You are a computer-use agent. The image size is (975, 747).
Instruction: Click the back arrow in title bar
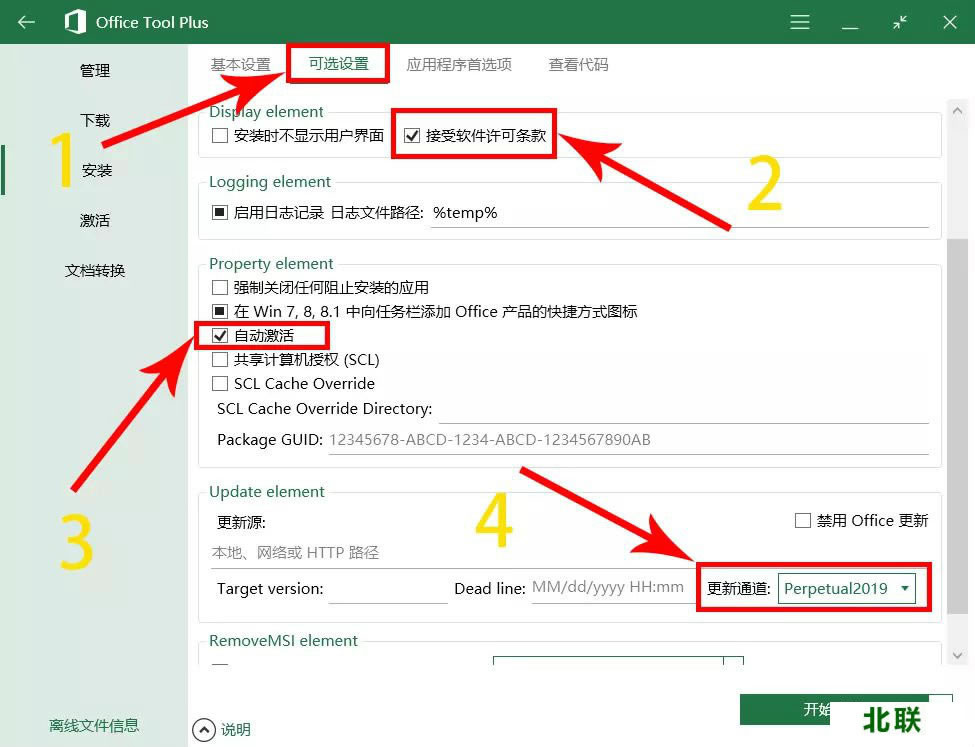(x=26, y=22)
